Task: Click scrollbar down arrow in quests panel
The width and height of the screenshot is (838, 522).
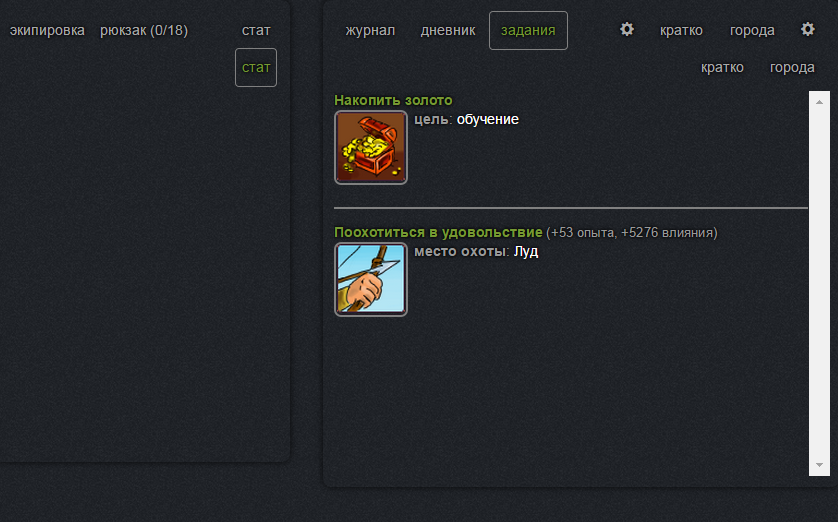Action: (x=819, y=465)
